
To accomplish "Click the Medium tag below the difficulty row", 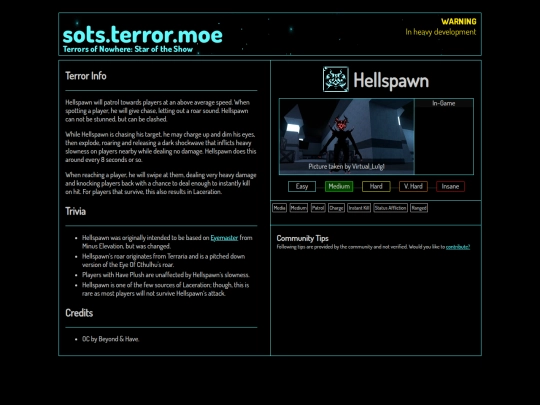I will [x=299, y=208].
